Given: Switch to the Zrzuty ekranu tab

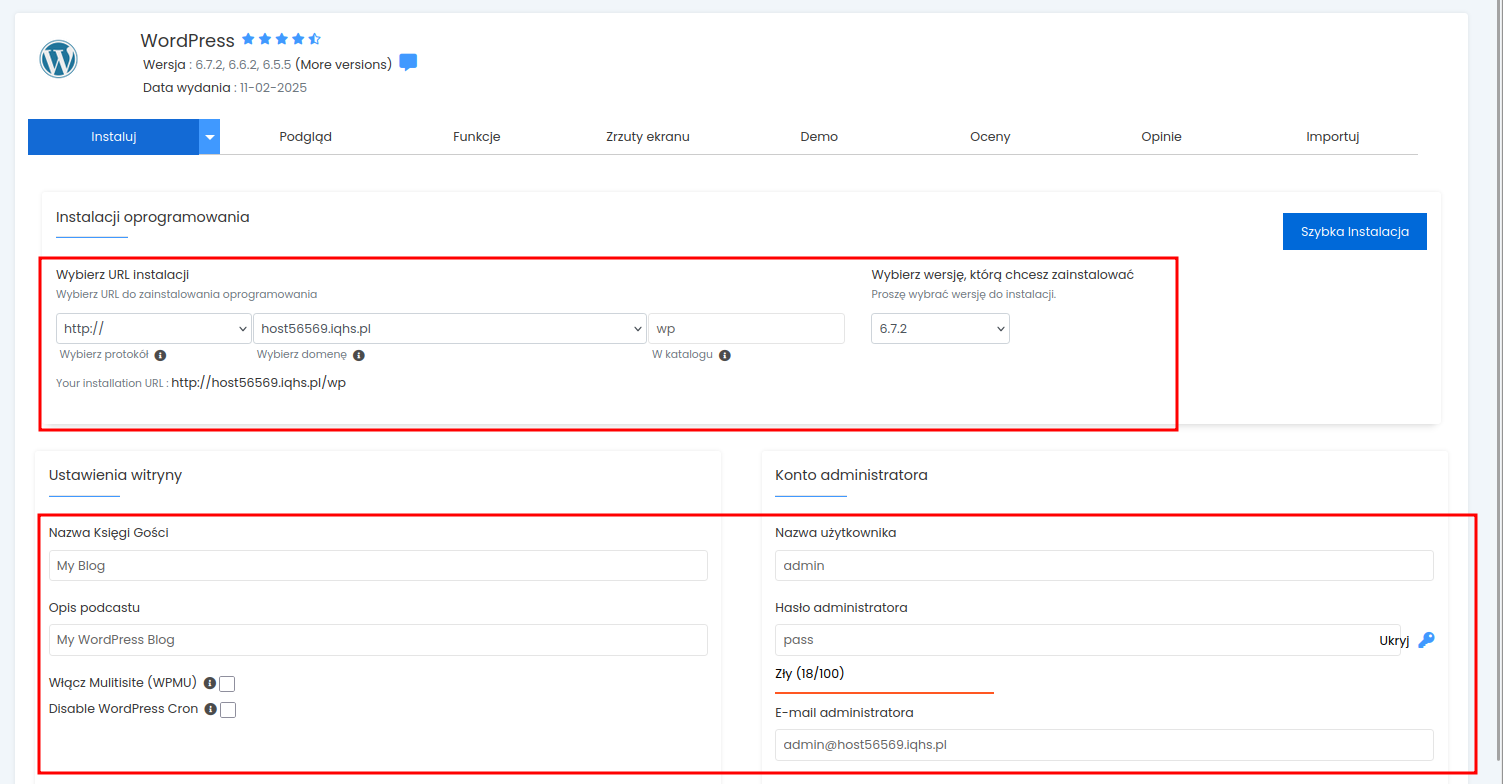Looking at the screenshot, I should 646,136.
